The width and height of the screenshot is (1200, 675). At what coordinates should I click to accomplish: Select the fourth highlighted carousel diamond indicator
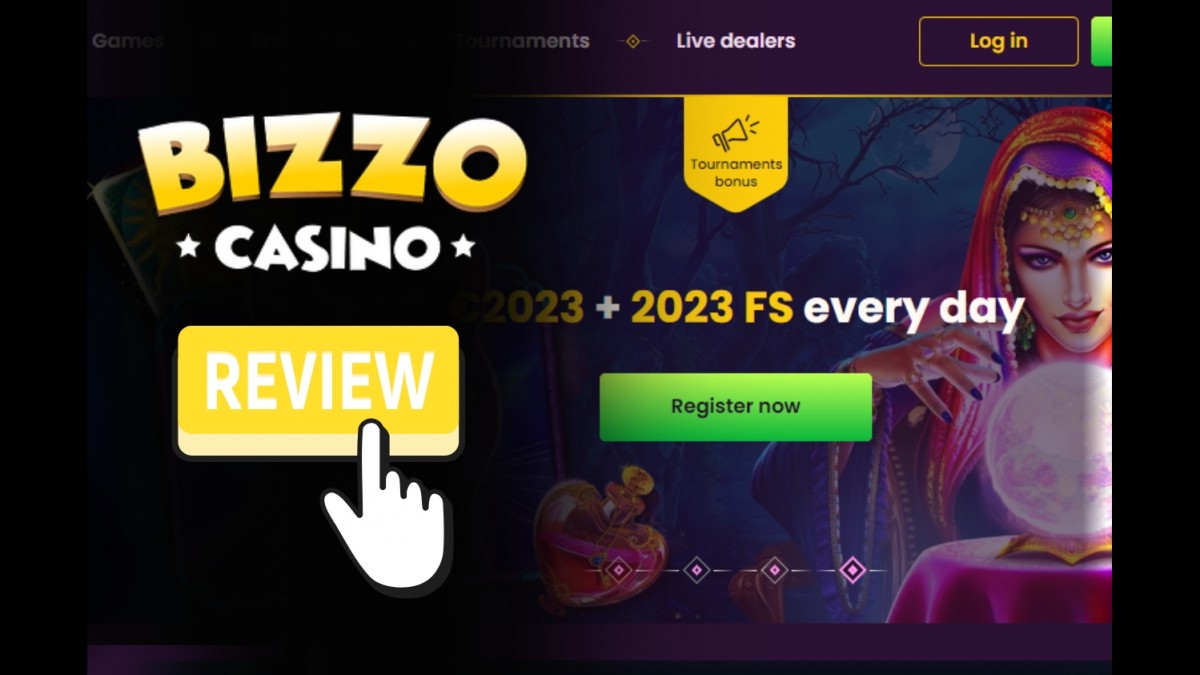853,570
